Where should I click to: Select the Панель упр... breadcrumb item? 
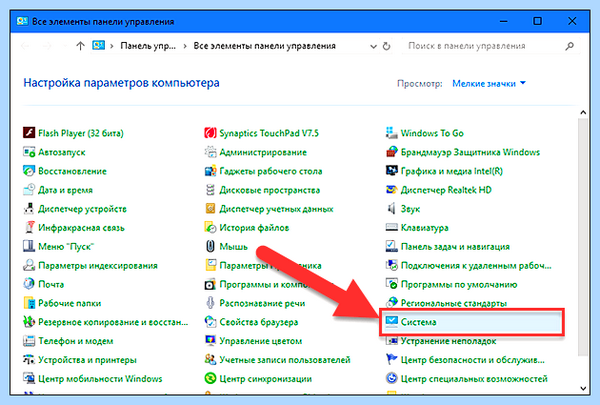tap(148, 46)
